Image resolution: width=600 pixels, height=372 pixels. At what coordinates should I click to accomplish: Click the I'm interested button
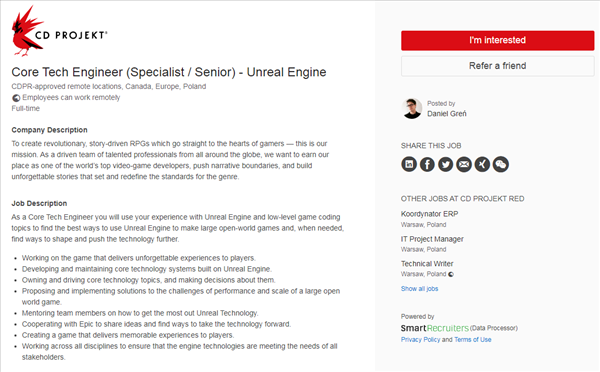coord(497,40)
